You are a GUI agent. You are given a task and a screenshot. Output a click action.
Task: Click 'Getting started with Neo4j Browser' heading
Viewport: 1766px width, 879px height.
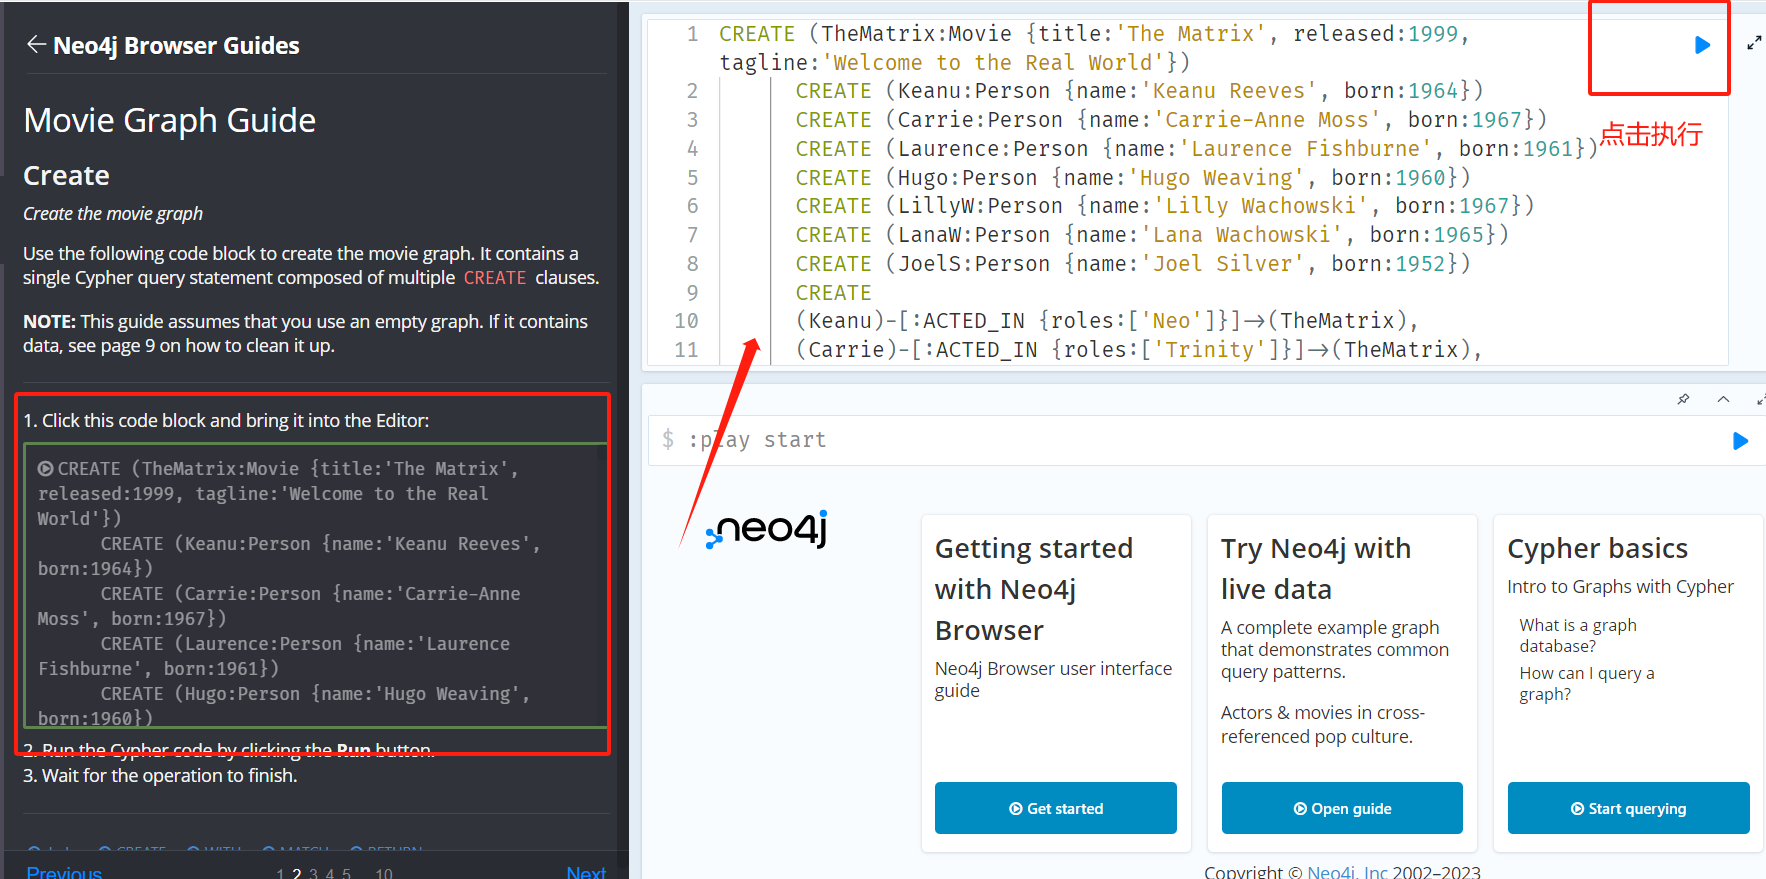[1034, 589]
